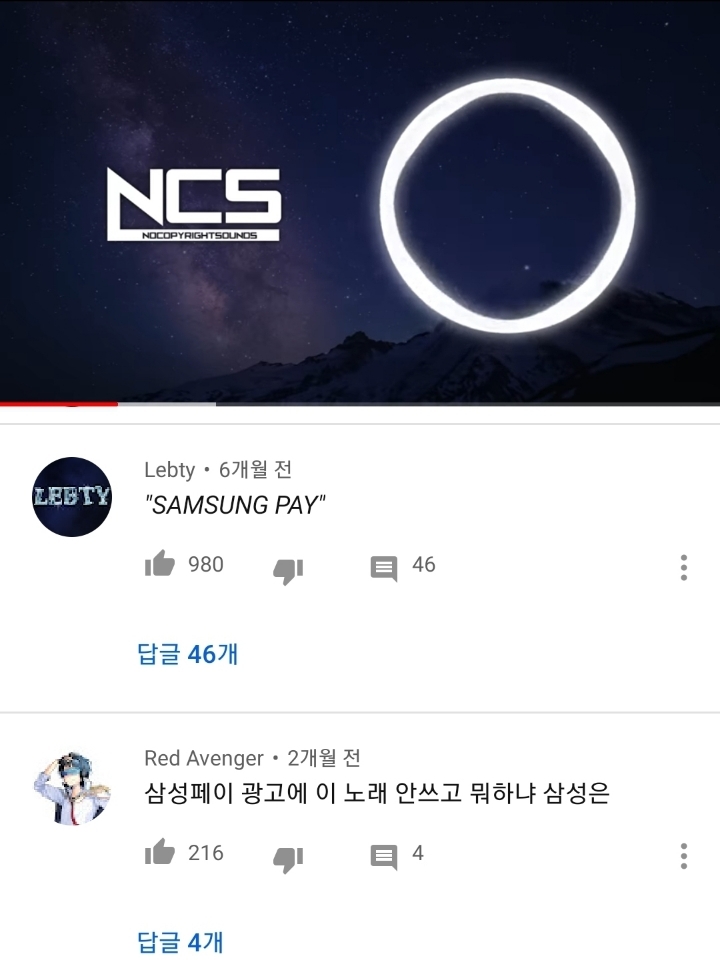
Task: Open Lebty's channel avatar
Action: click(x=72, y=497)
